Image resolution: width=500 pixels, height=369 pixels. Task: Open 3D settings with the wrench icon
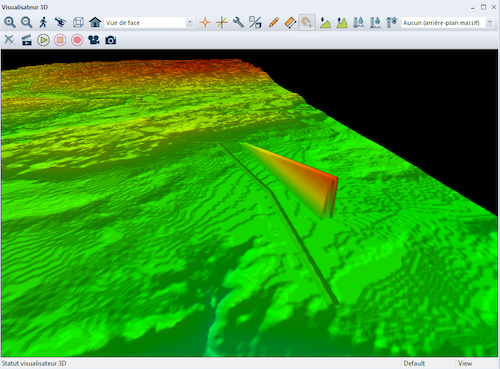click(x=238, y=23)
